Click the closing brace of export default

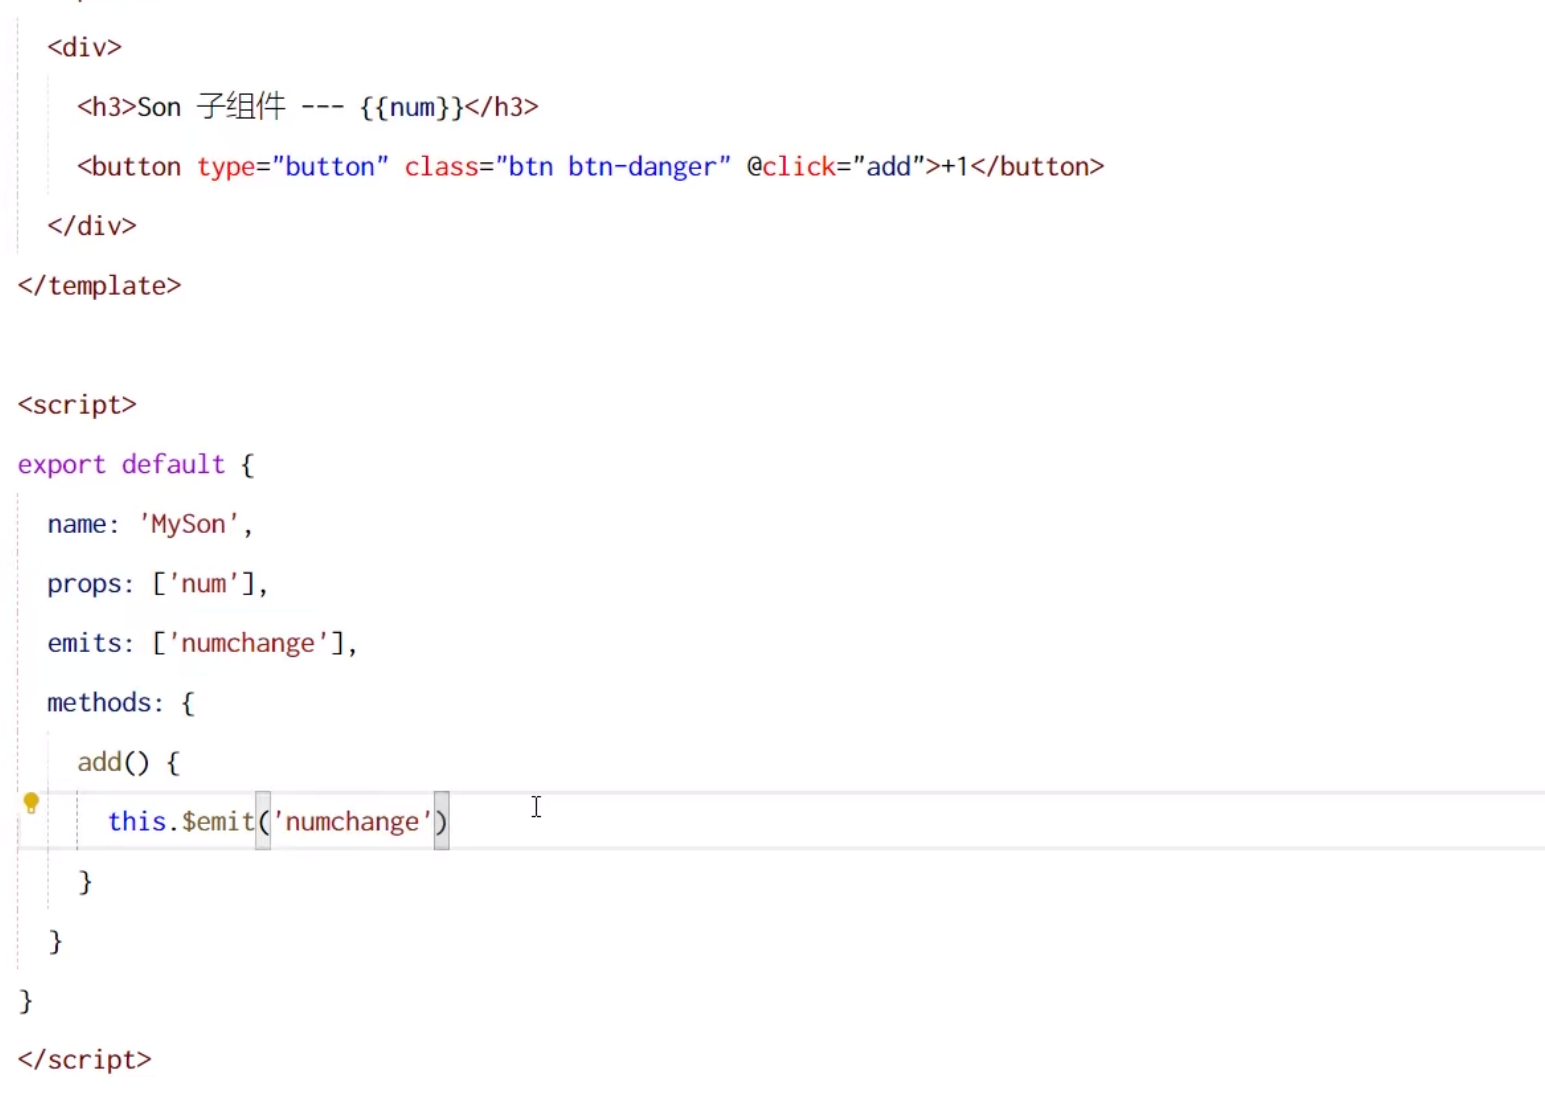click(x=26, y=1001)
